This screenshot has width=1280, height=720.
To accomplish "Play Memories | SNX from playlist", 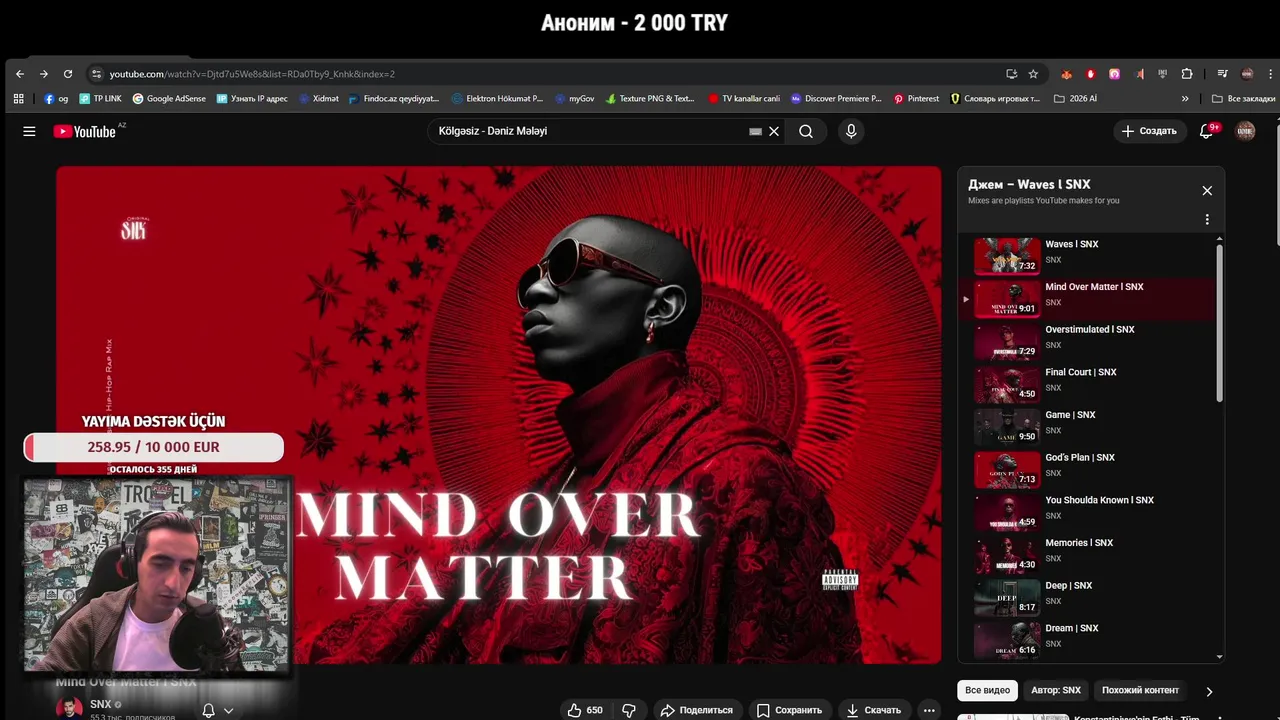I will [x=1089, y=555].
